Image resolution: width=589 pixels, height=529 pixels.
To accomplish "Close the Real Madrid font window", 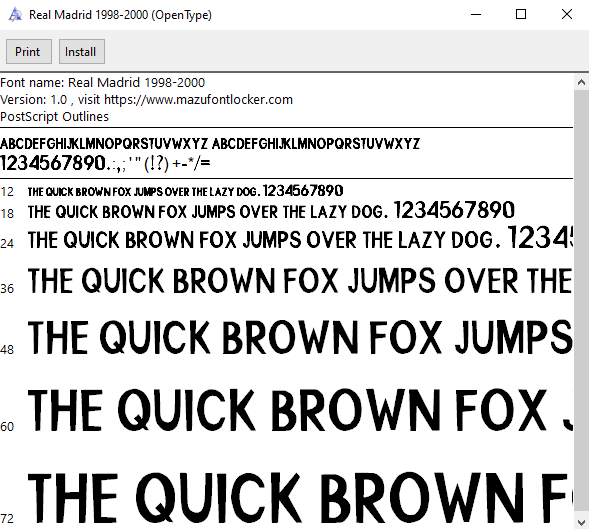I will click(566, 15).
